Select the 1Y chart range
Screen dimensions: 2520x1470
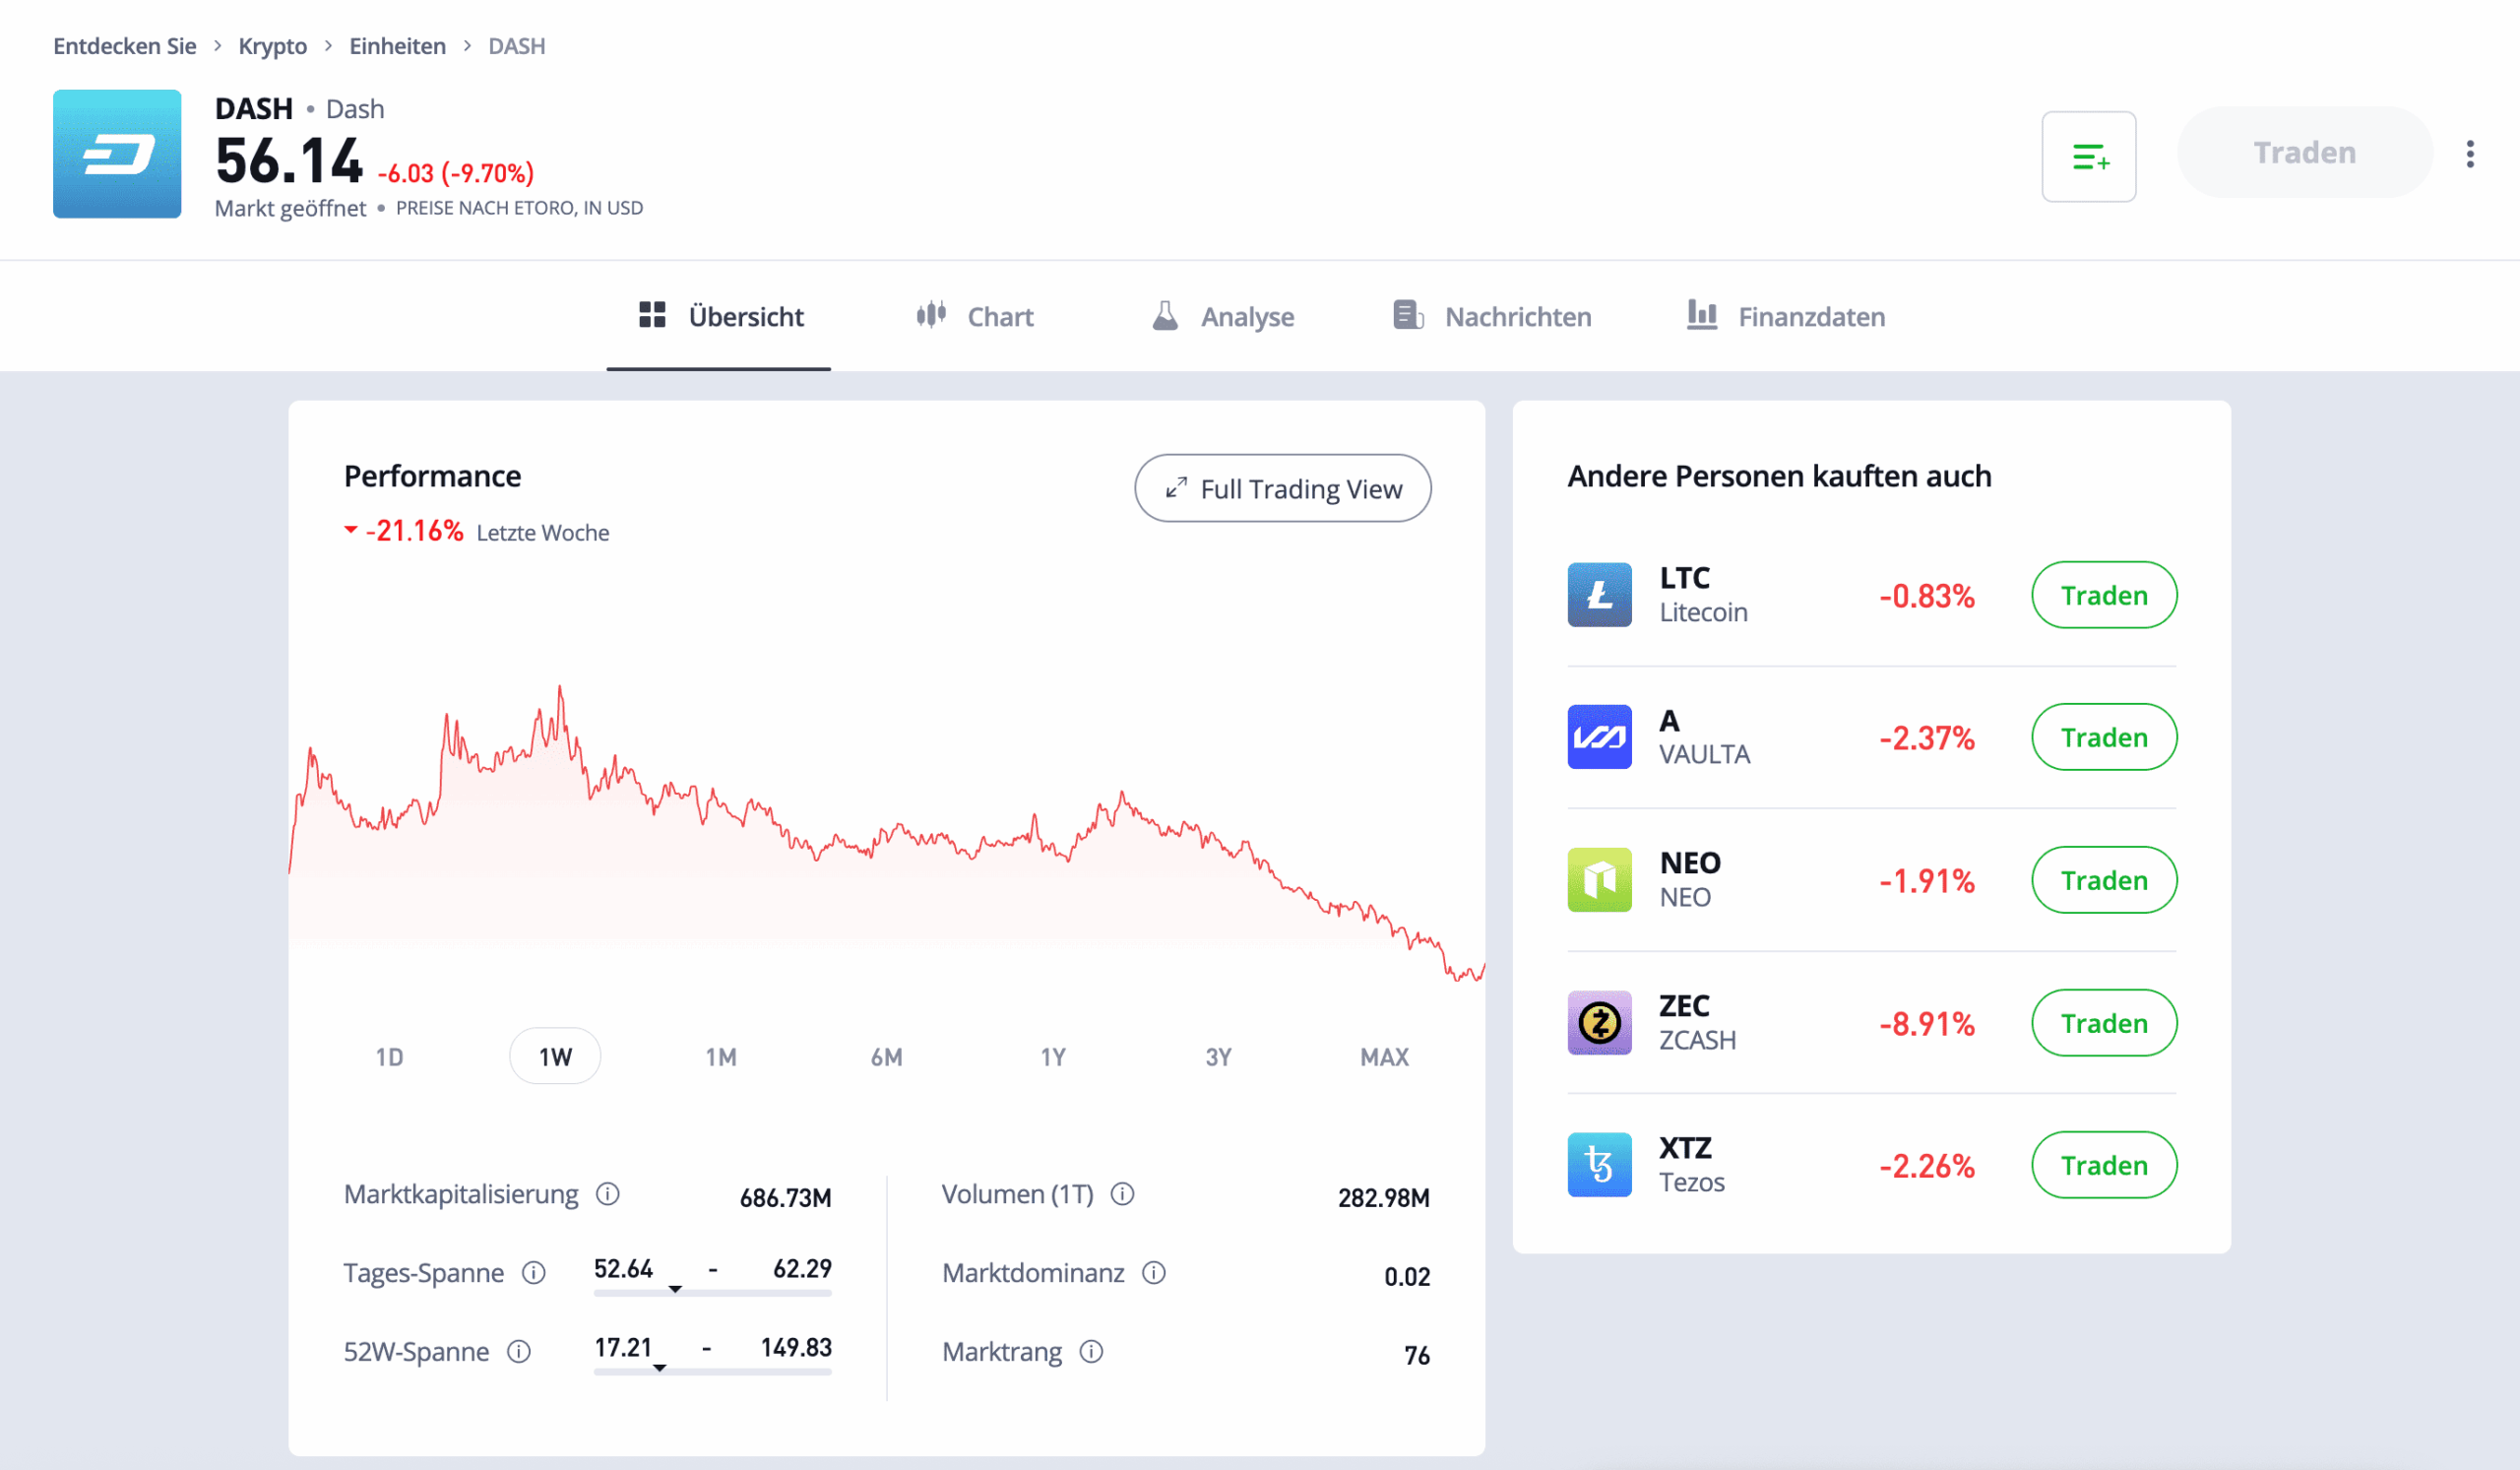pos(1053,1057)
